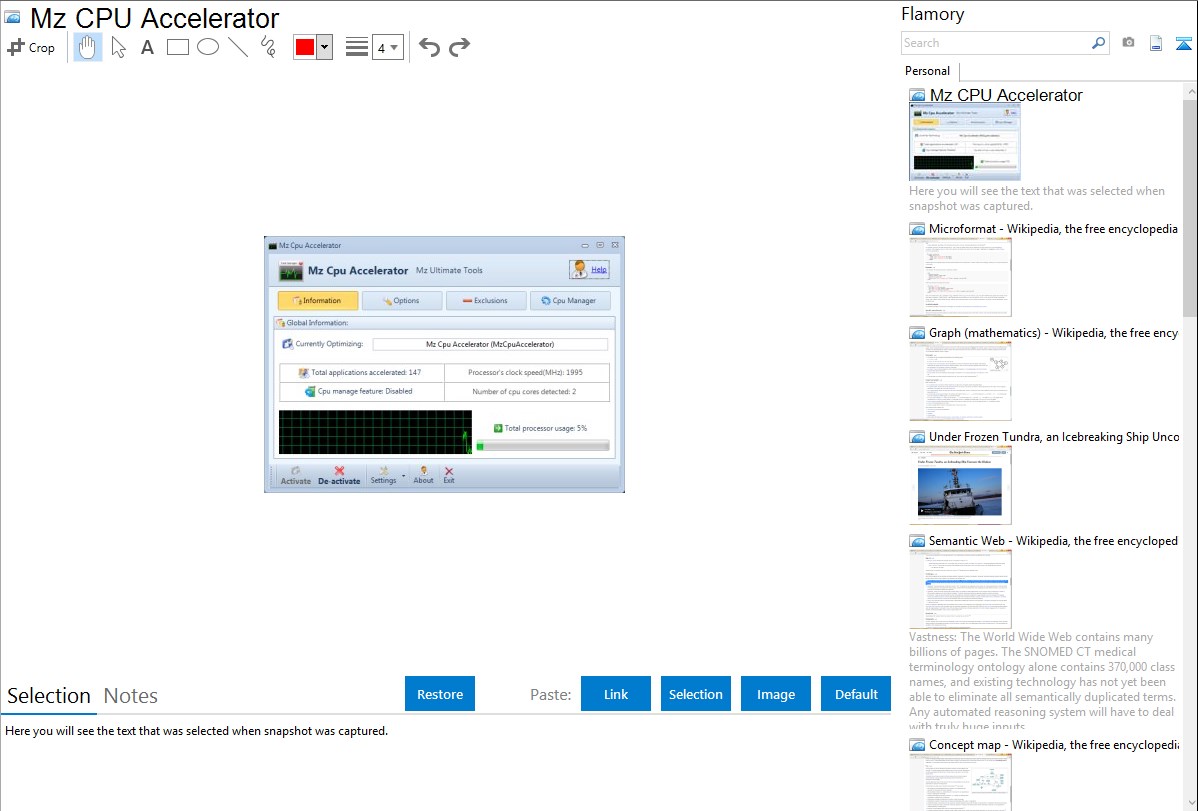
Task: Click the red color swatch
Action: point(305,47)
